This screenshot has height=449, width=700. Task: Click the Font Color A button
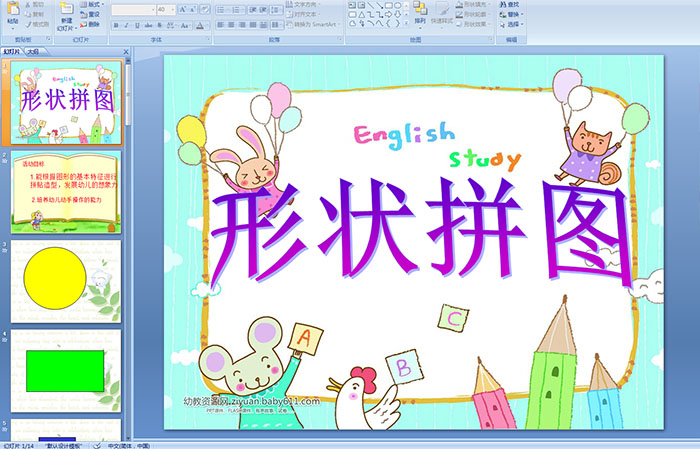(200, 26)
